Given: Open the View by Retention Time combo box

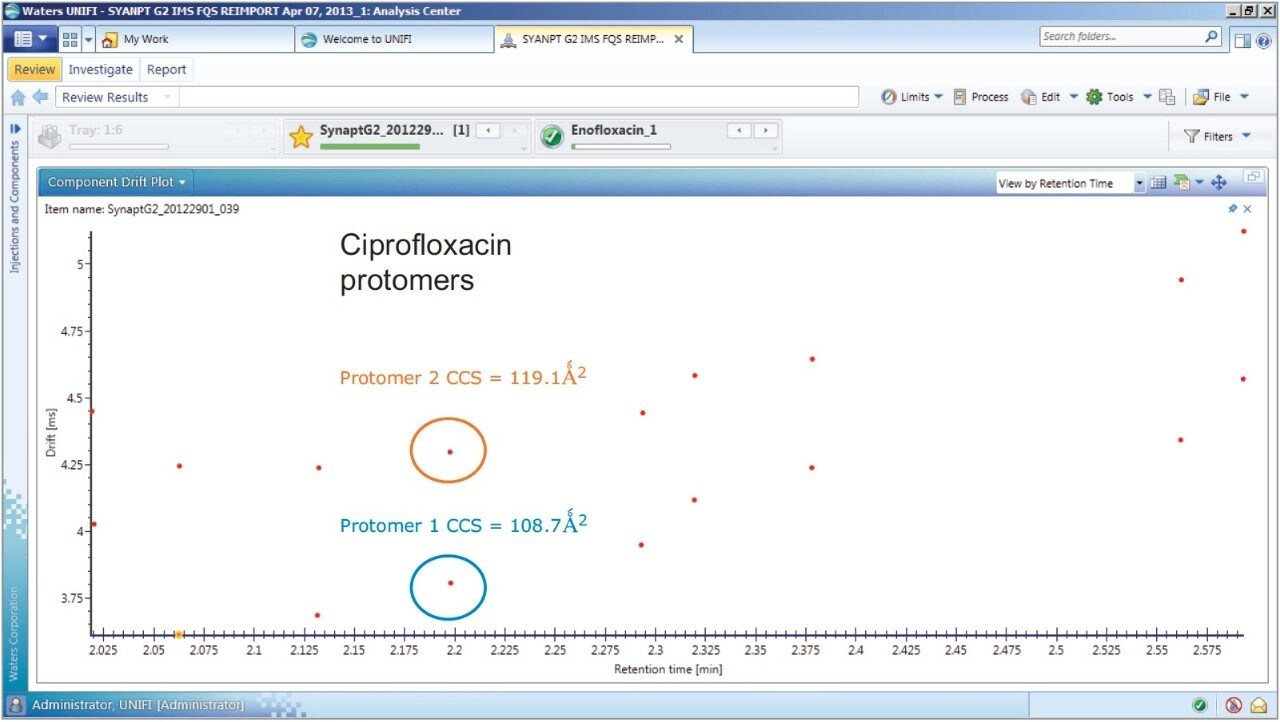Looking at the screenshot, I should [x=1070, y=183].
